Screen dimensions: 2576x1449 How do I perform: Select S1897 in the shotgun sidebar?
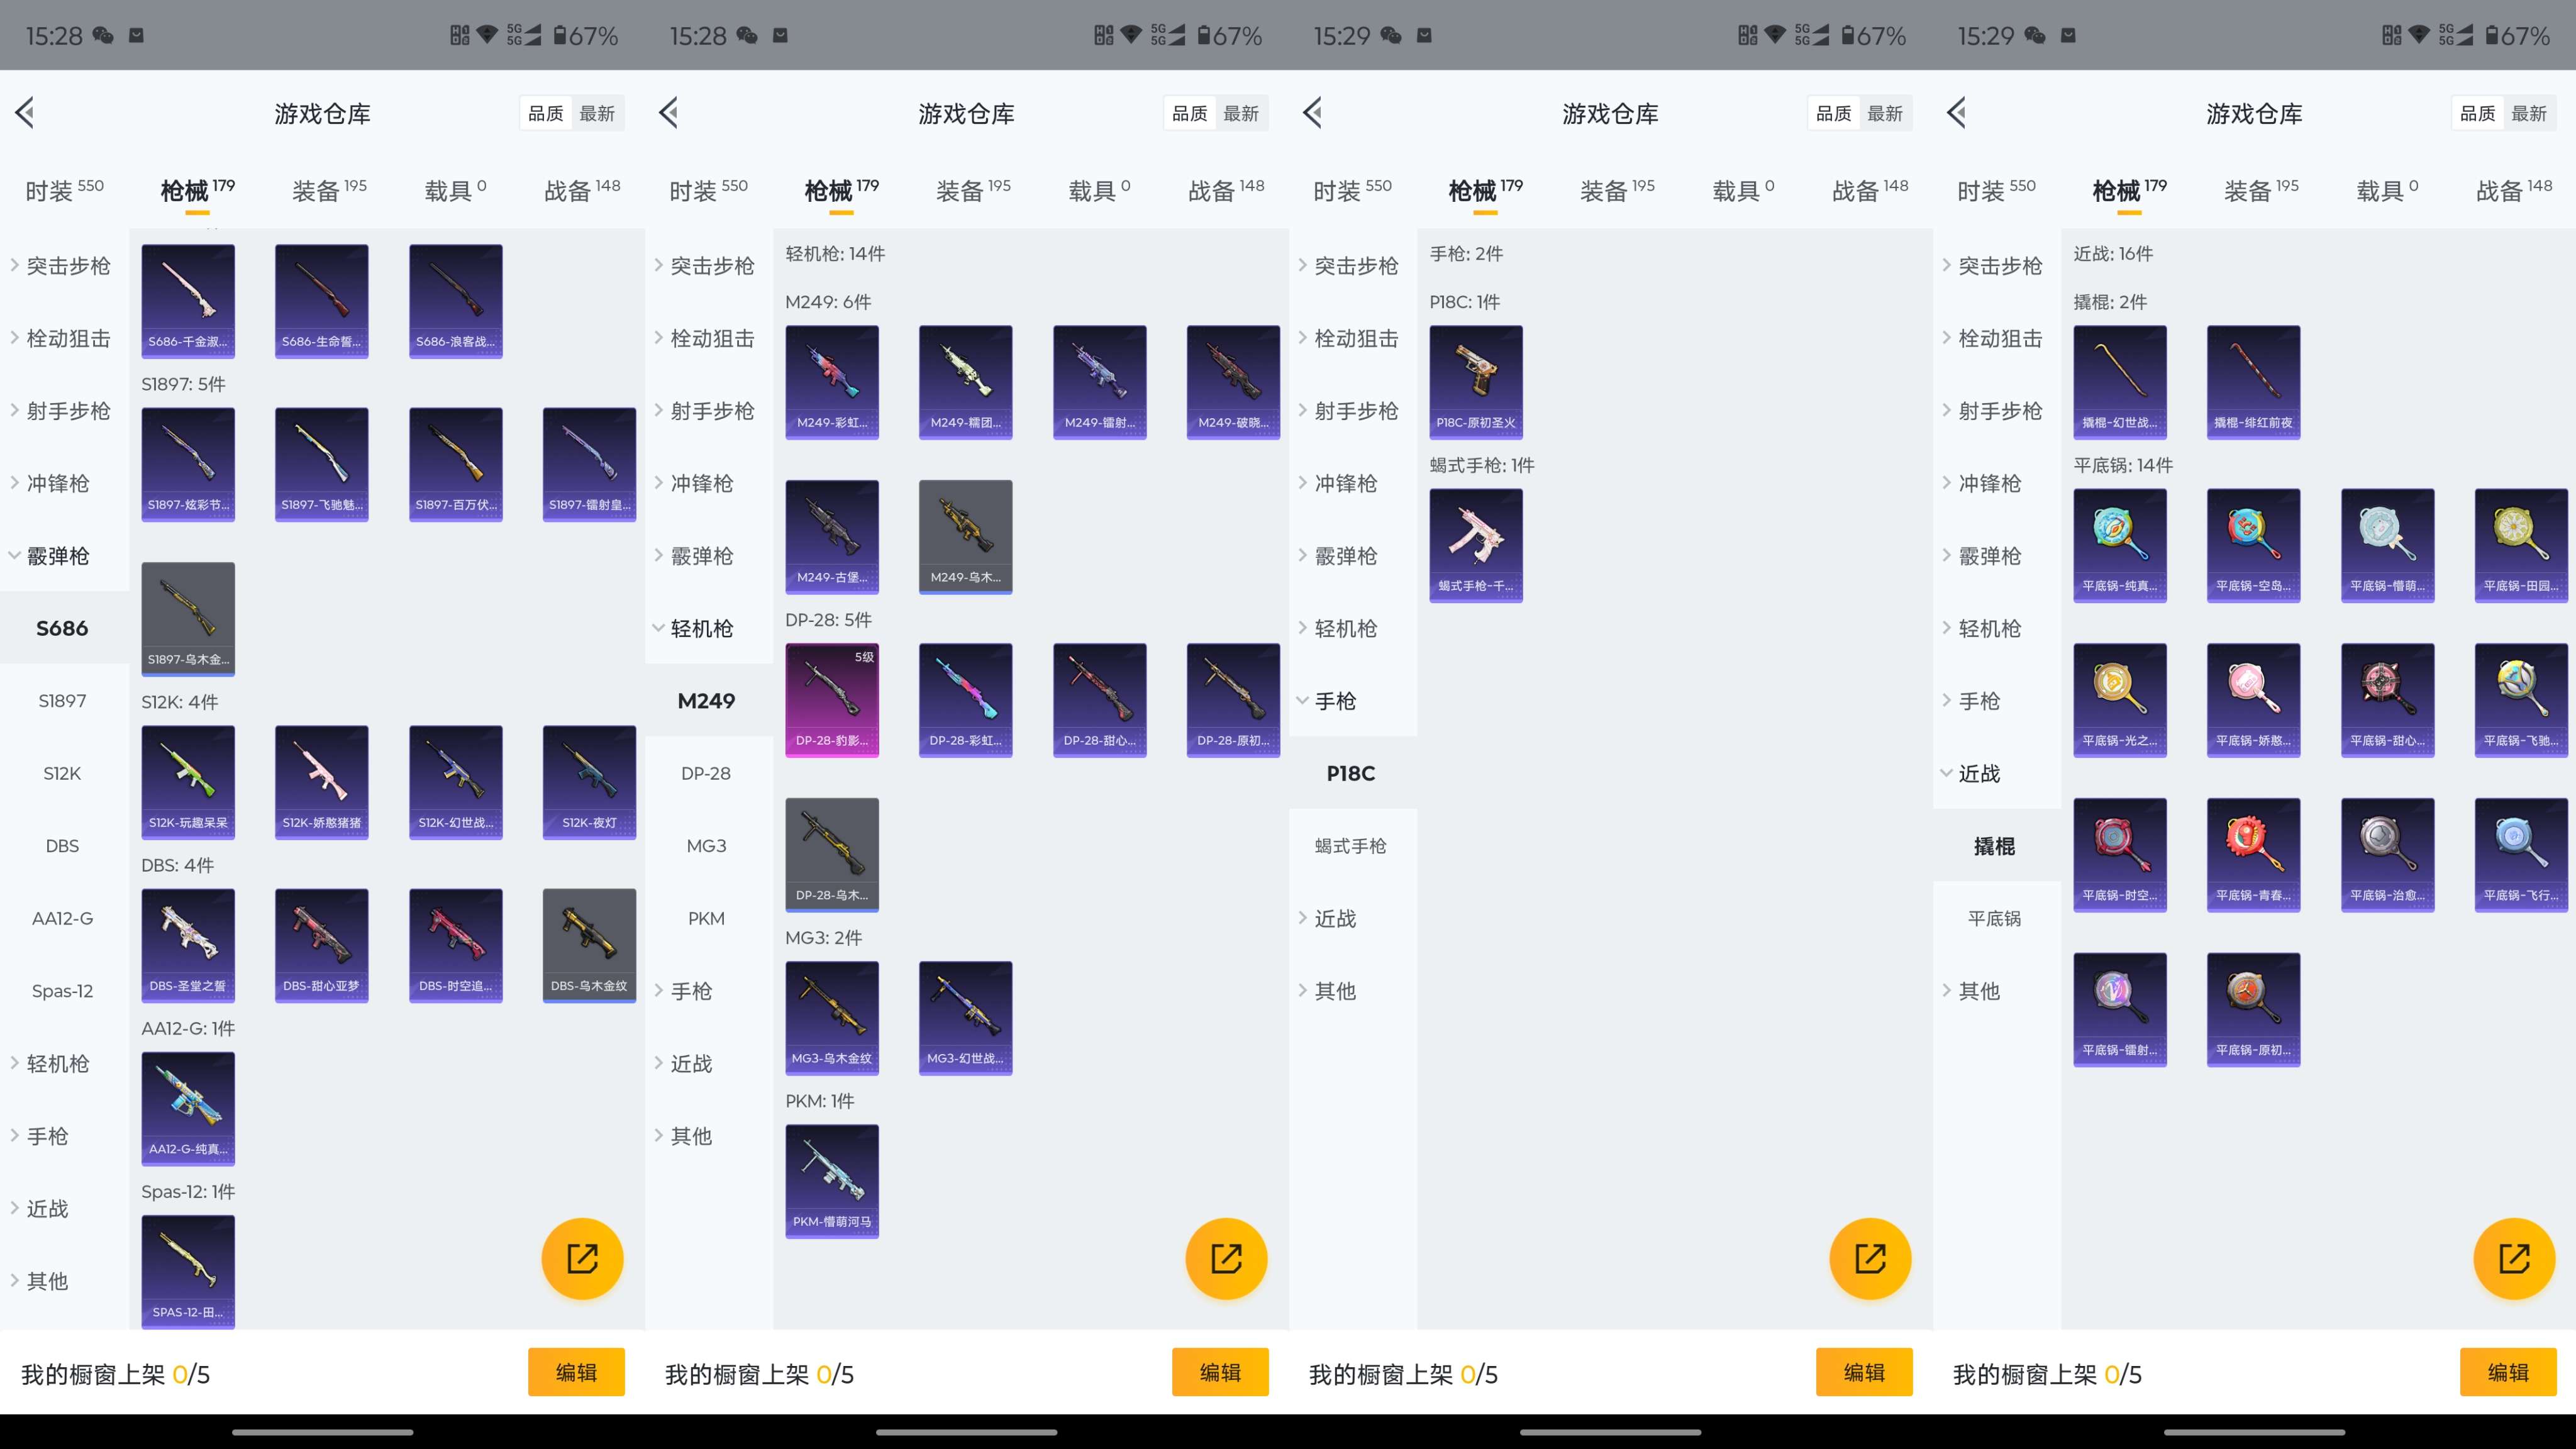[62, 700]
